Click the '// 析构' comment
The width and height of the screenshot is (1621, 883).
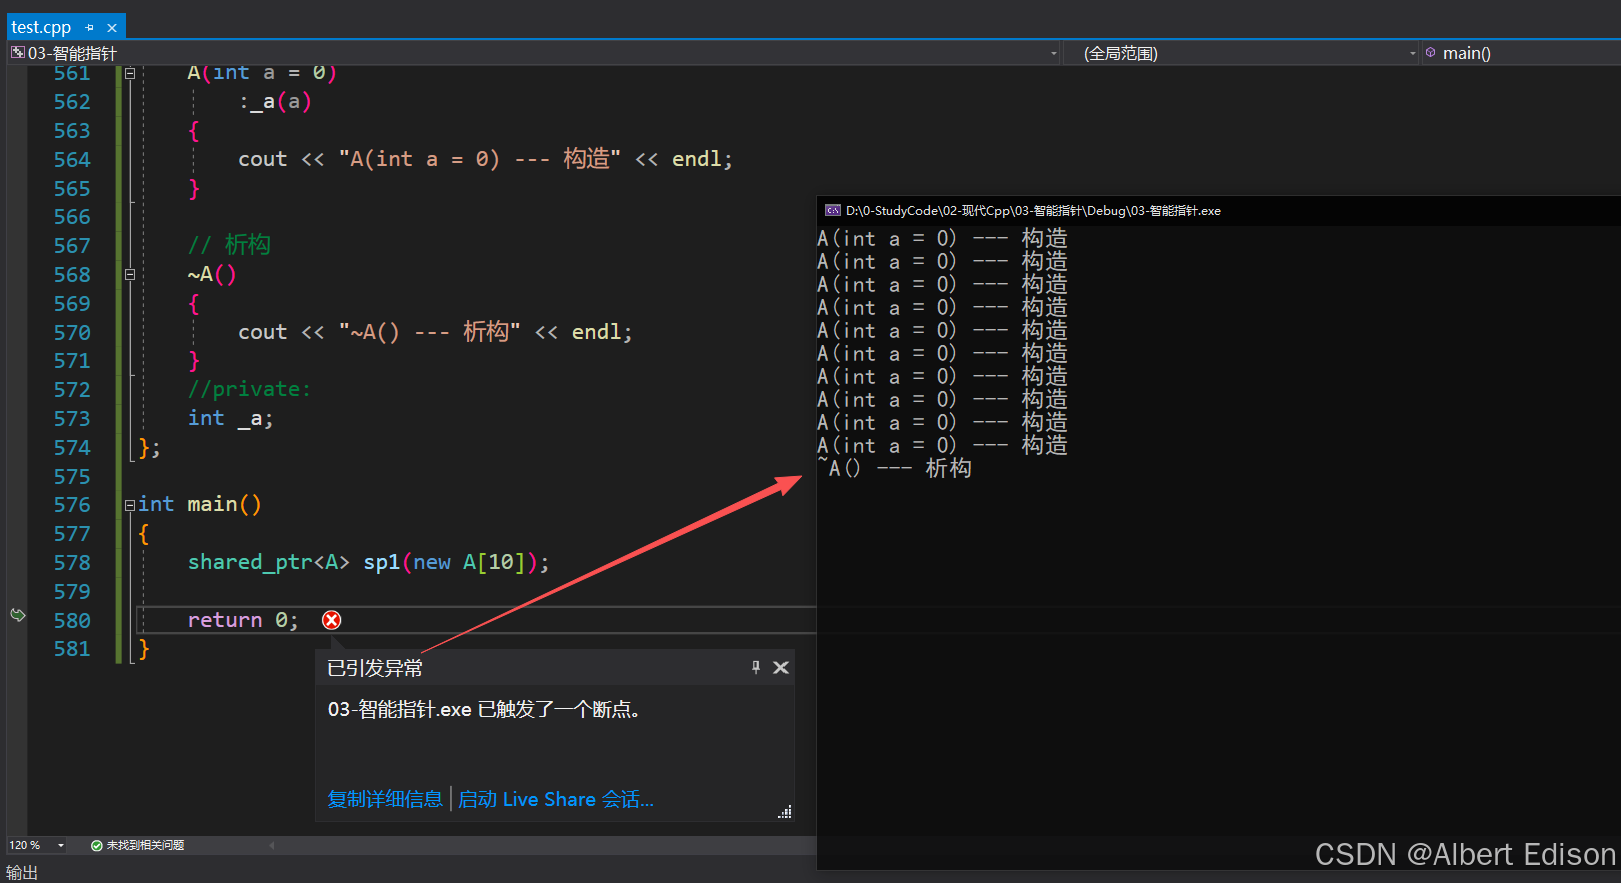pos(229,245)
